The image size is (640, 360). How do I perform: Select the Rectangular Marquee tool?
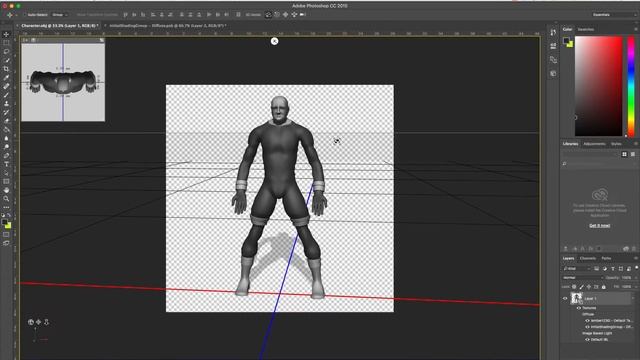[6, 43]
